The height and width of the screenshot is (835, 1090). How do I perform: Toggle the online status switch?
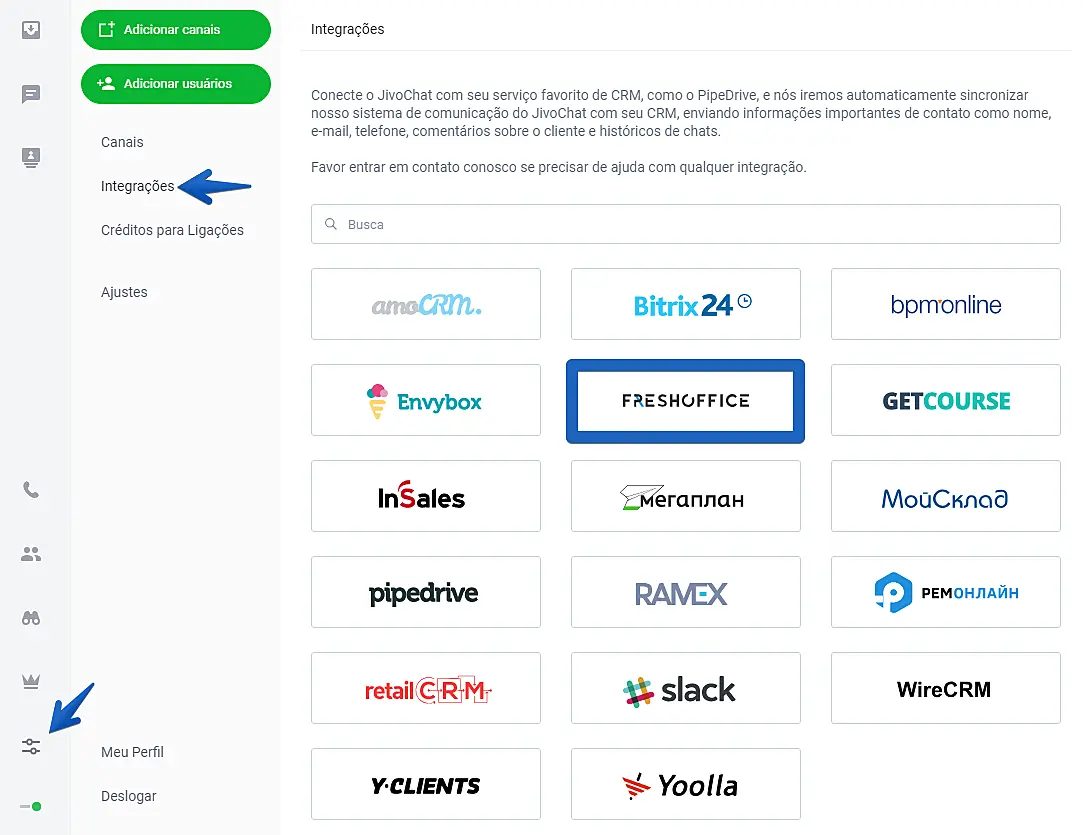click(x=31, y=806)
